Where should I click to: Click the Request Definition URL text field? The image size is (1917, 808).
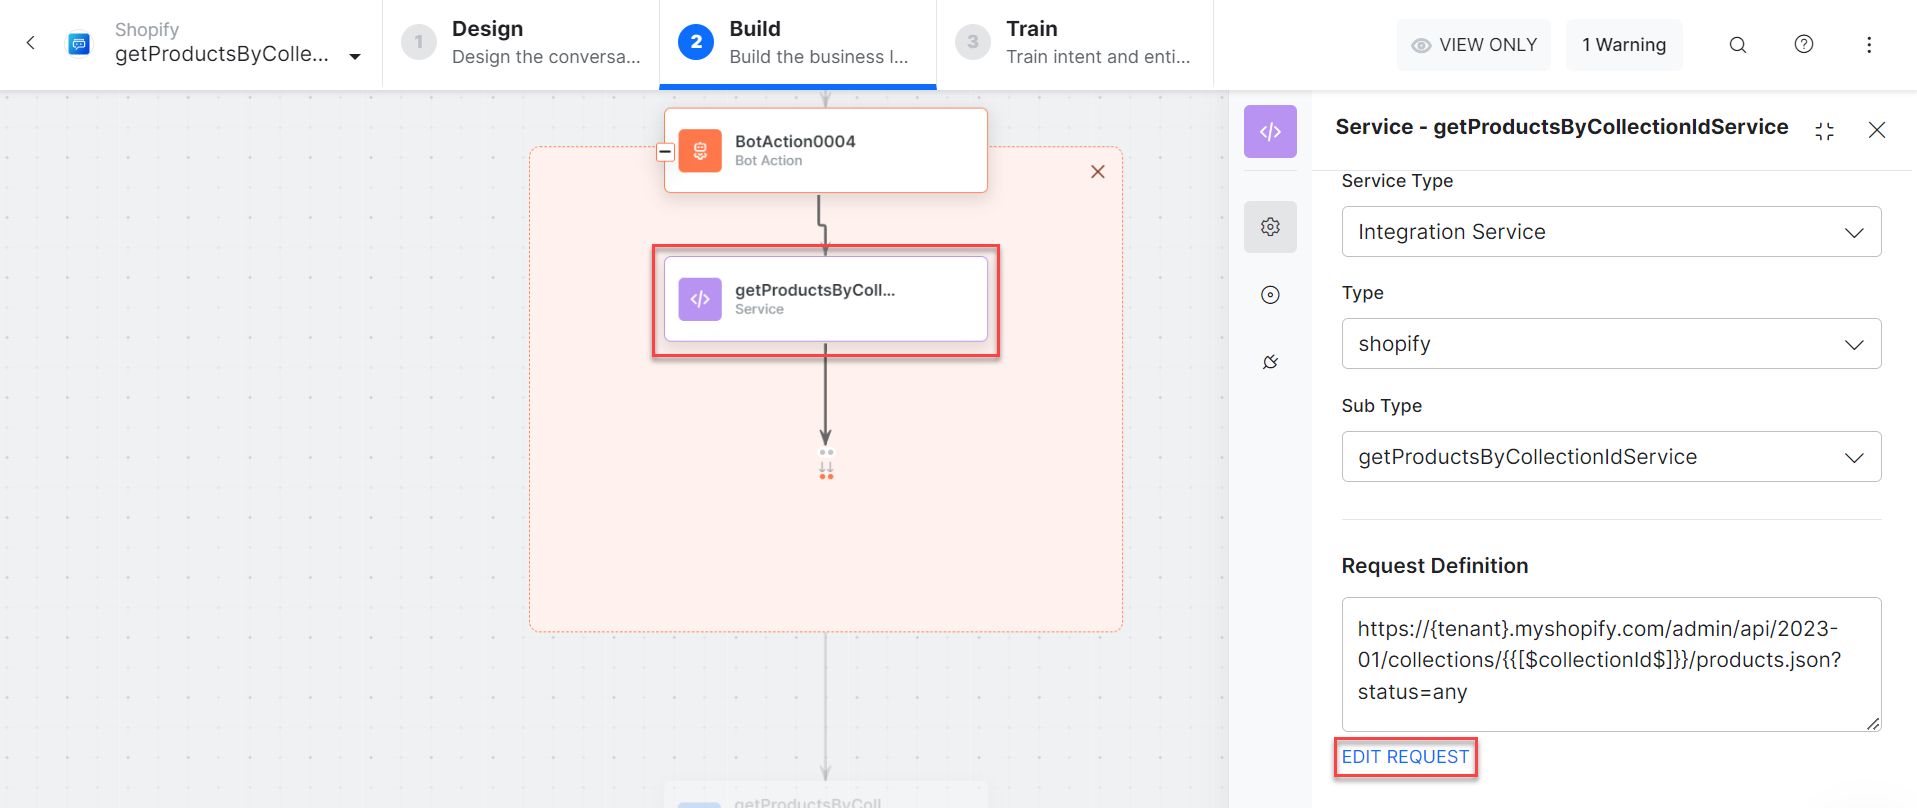click(x=1610, y=663)
